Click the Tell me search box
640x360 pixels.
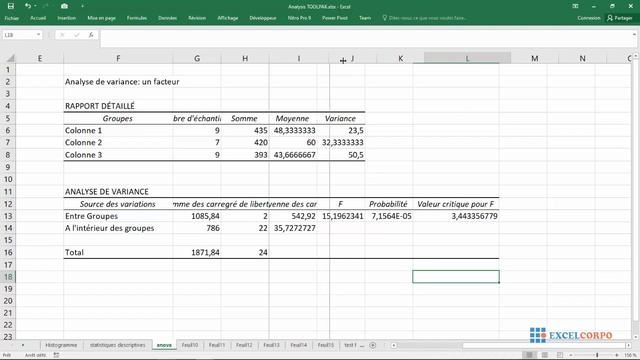tap(424, 18)
